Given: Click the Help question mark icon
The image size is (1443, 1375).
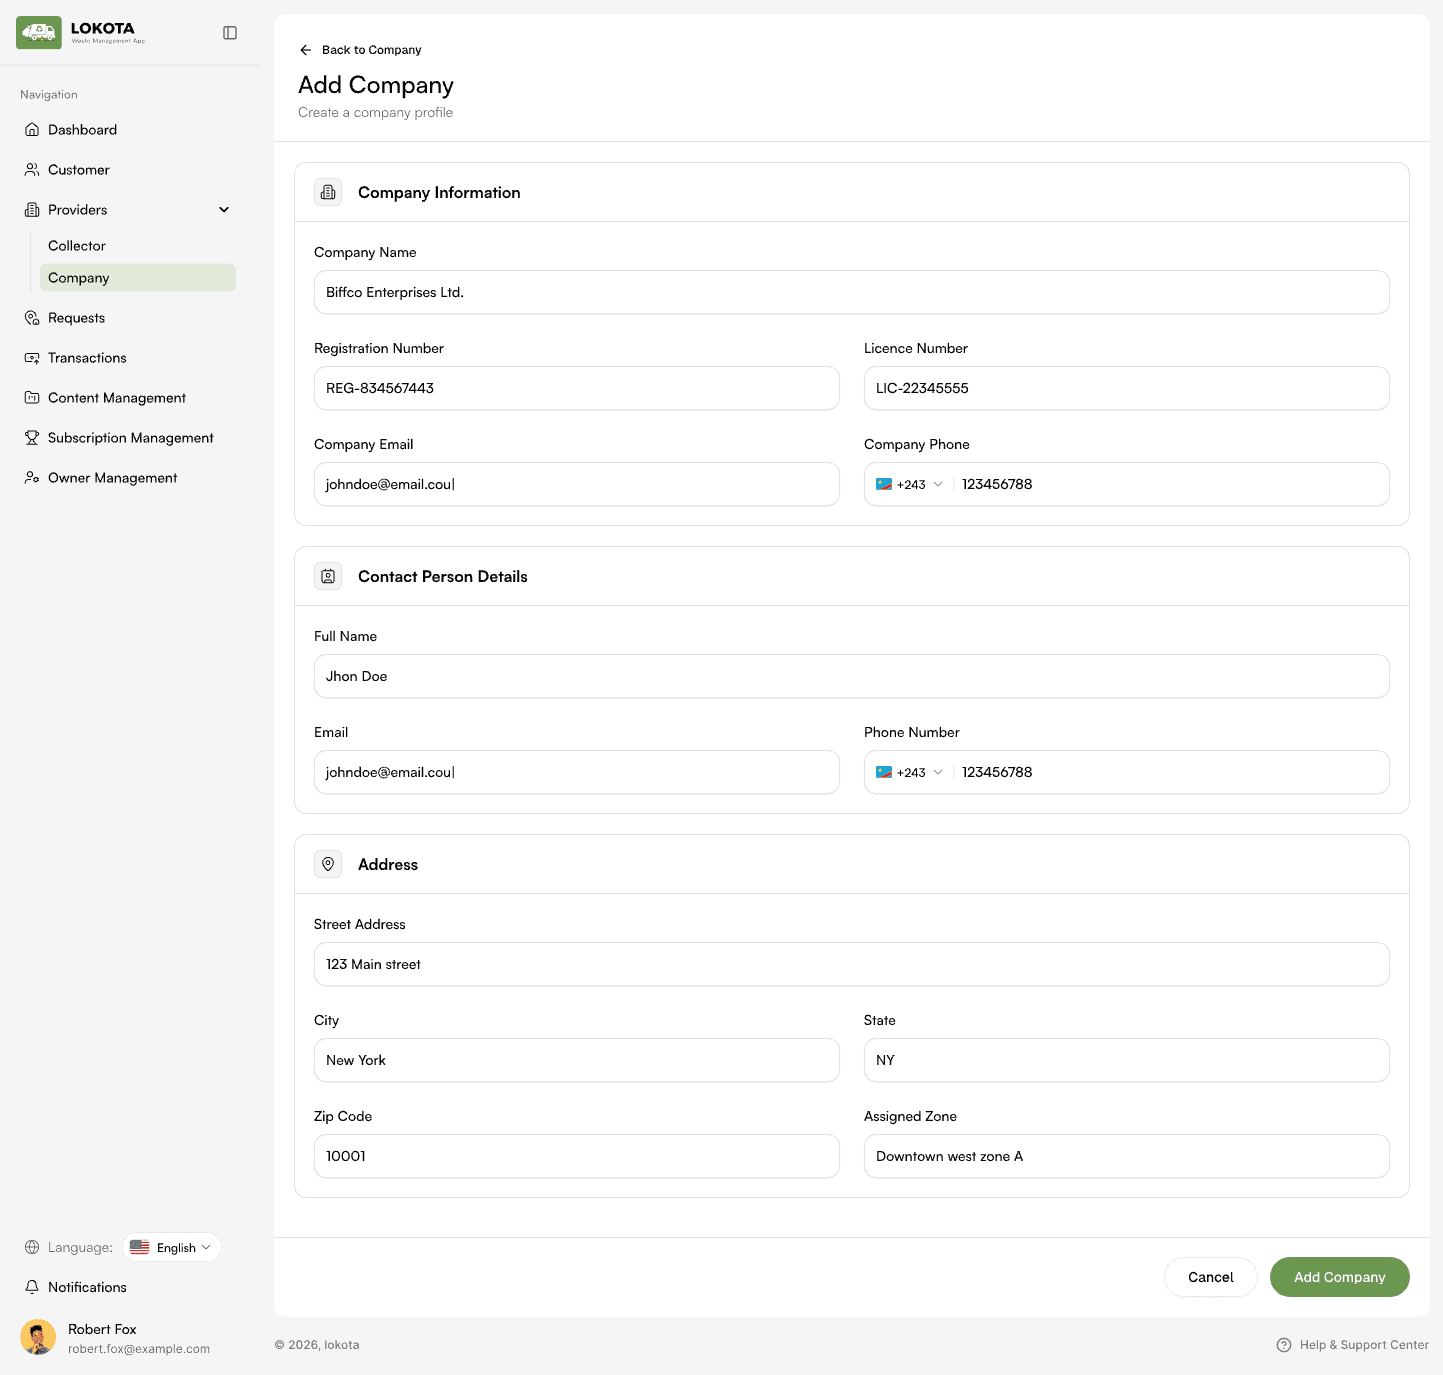Looking at the screenshot, I should [x=1284, y=1345].
